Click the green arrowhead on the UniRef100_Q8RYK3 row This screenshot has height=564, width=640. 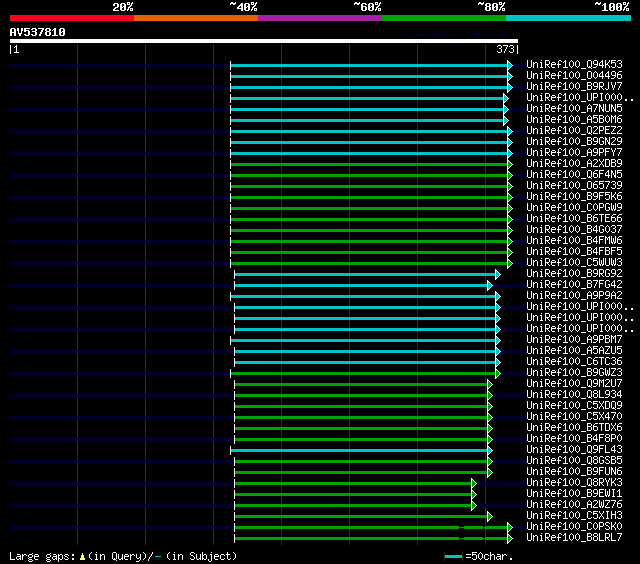click(474, 483)
